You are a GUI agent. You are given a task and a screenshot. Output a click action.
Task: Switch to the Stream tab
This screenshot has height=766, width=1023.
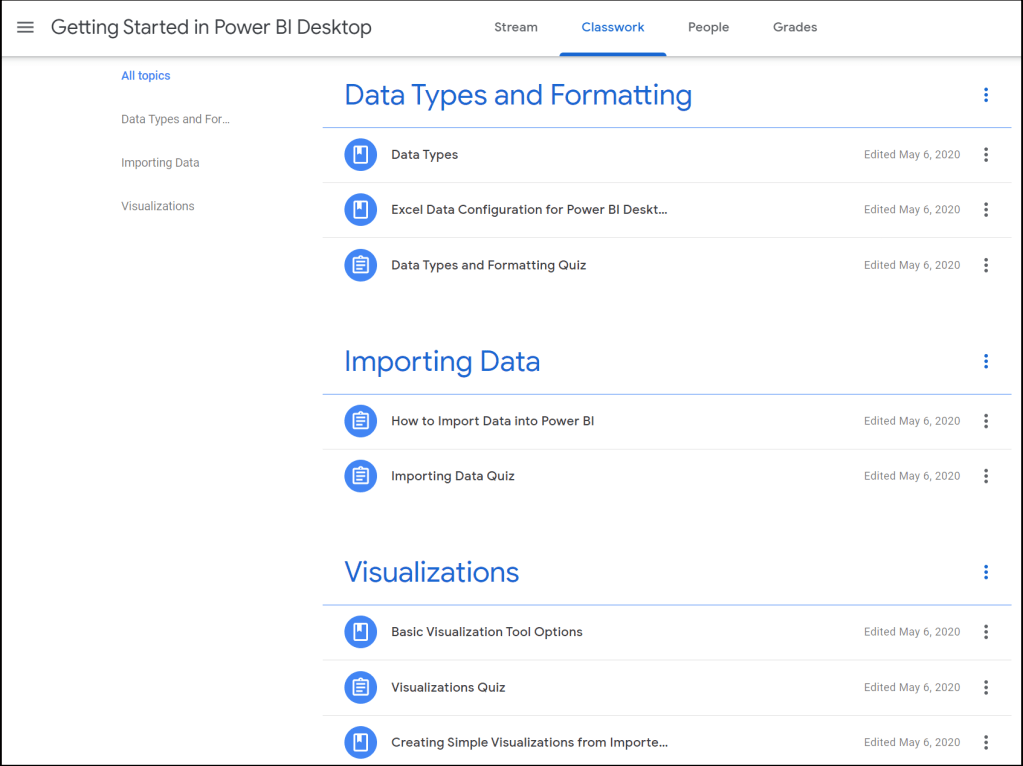click(516, 28)
